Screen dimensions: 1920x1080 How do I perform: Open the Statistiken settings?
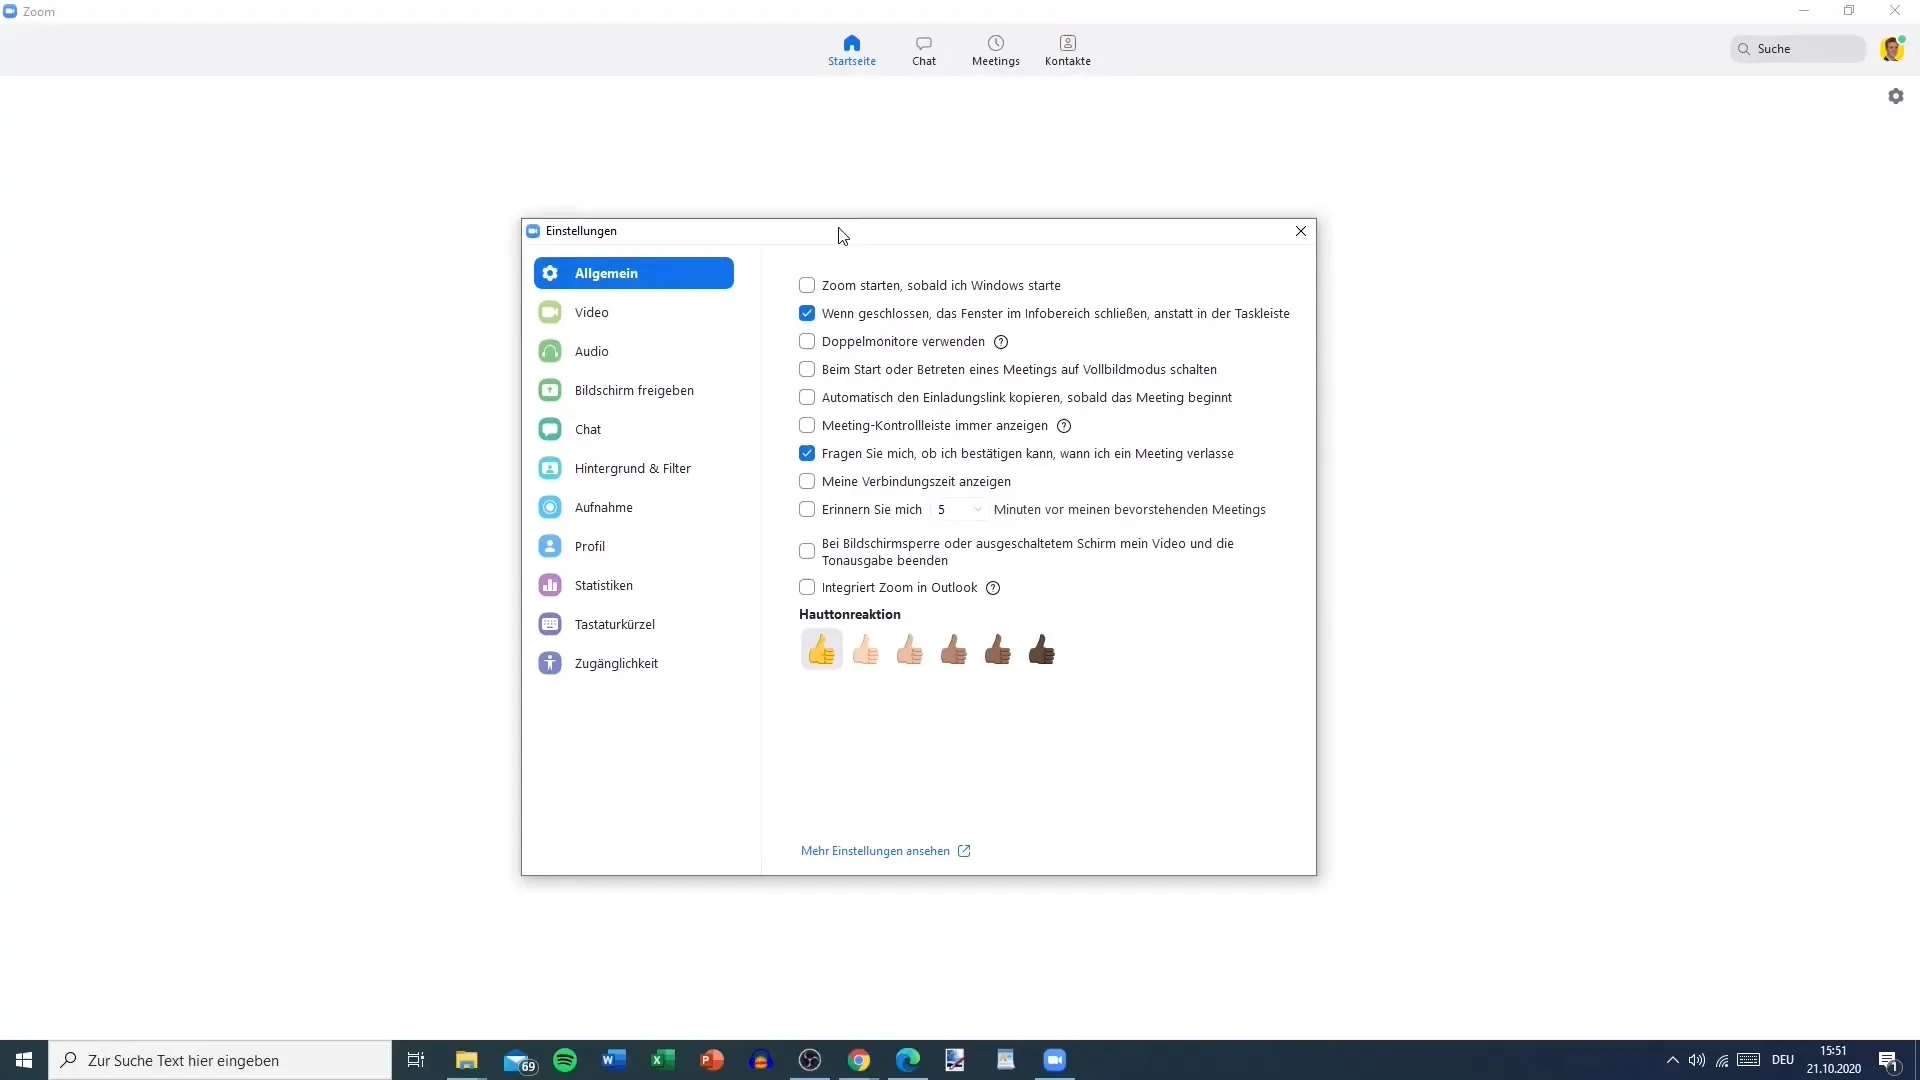[633, 585]
